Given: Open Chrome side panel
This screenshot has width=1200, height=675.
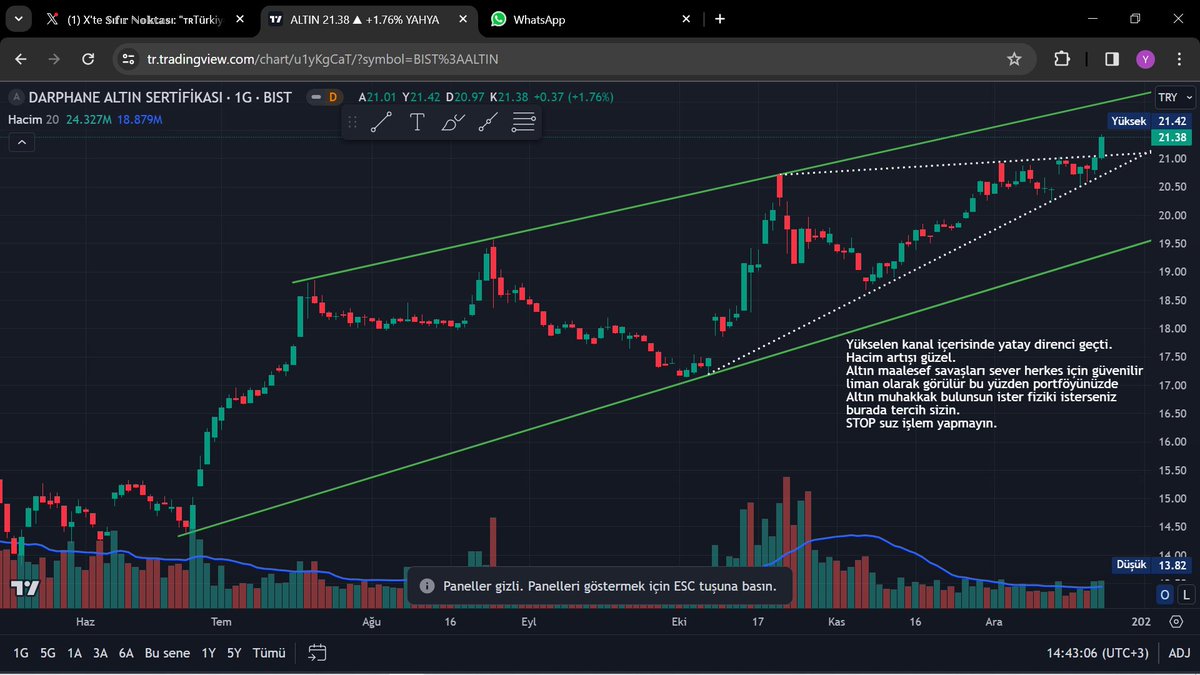Looking at the screenshot, I should pyautogui.click(x=1112, y=59).
